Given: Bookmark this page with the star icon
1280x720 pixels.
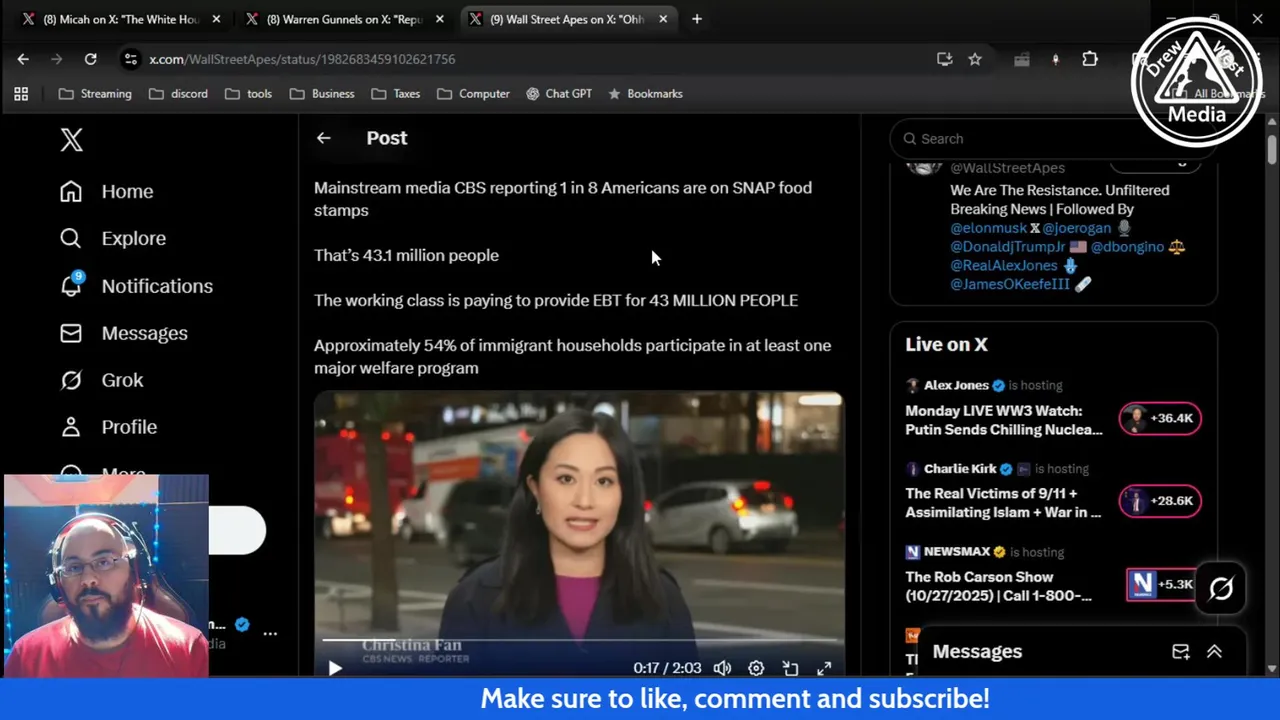Looking at the screenshot, I should tap(975, 59).
